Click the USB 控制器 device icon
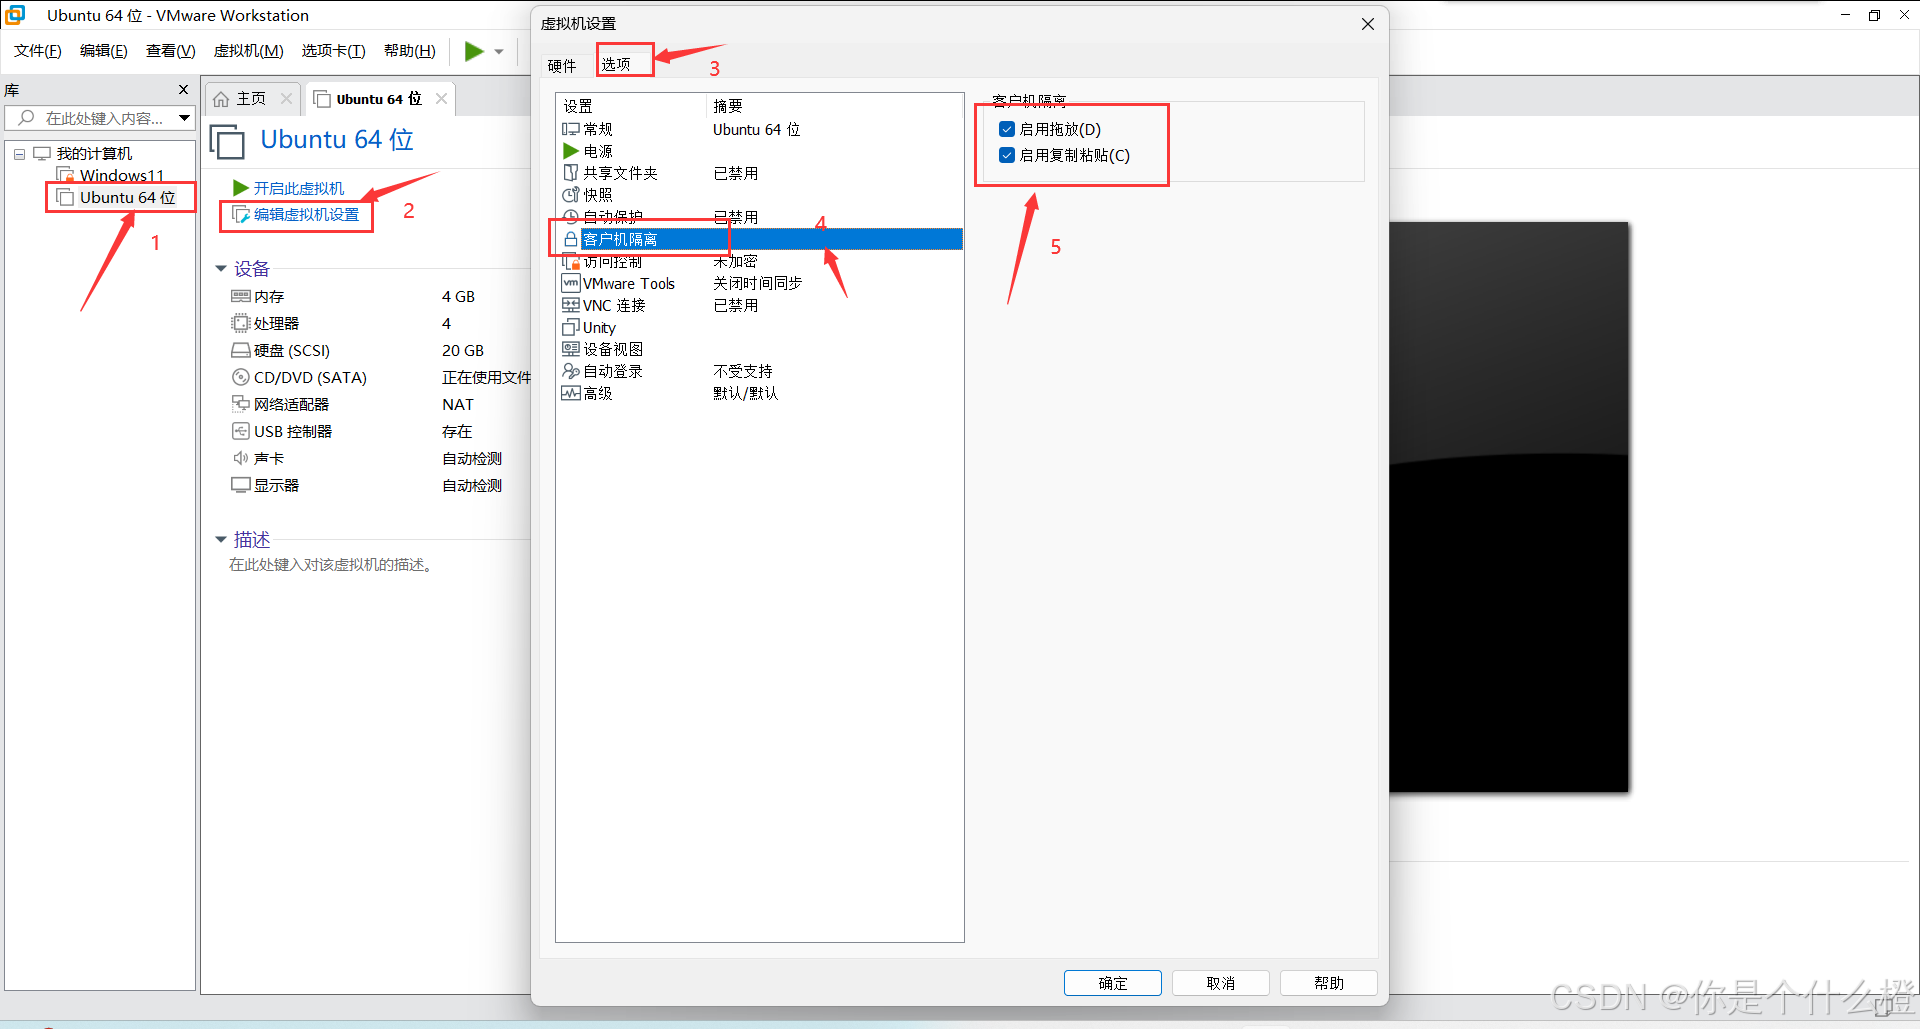 pyautogui.click(x=240, y=431)
